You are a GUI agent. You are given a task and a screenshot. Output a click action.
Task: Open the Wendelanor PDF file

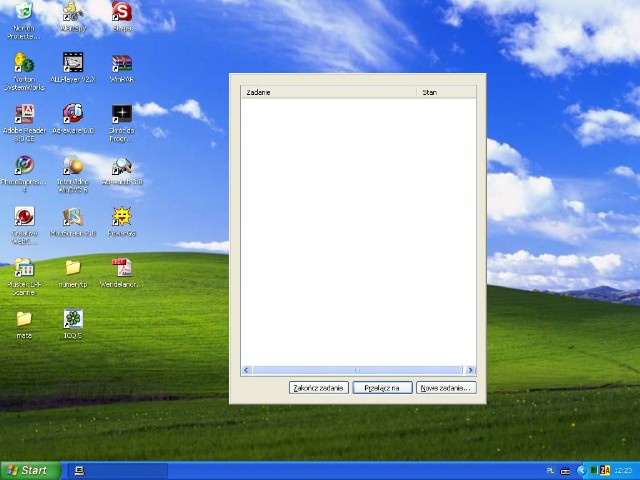[x=122, y=268]
